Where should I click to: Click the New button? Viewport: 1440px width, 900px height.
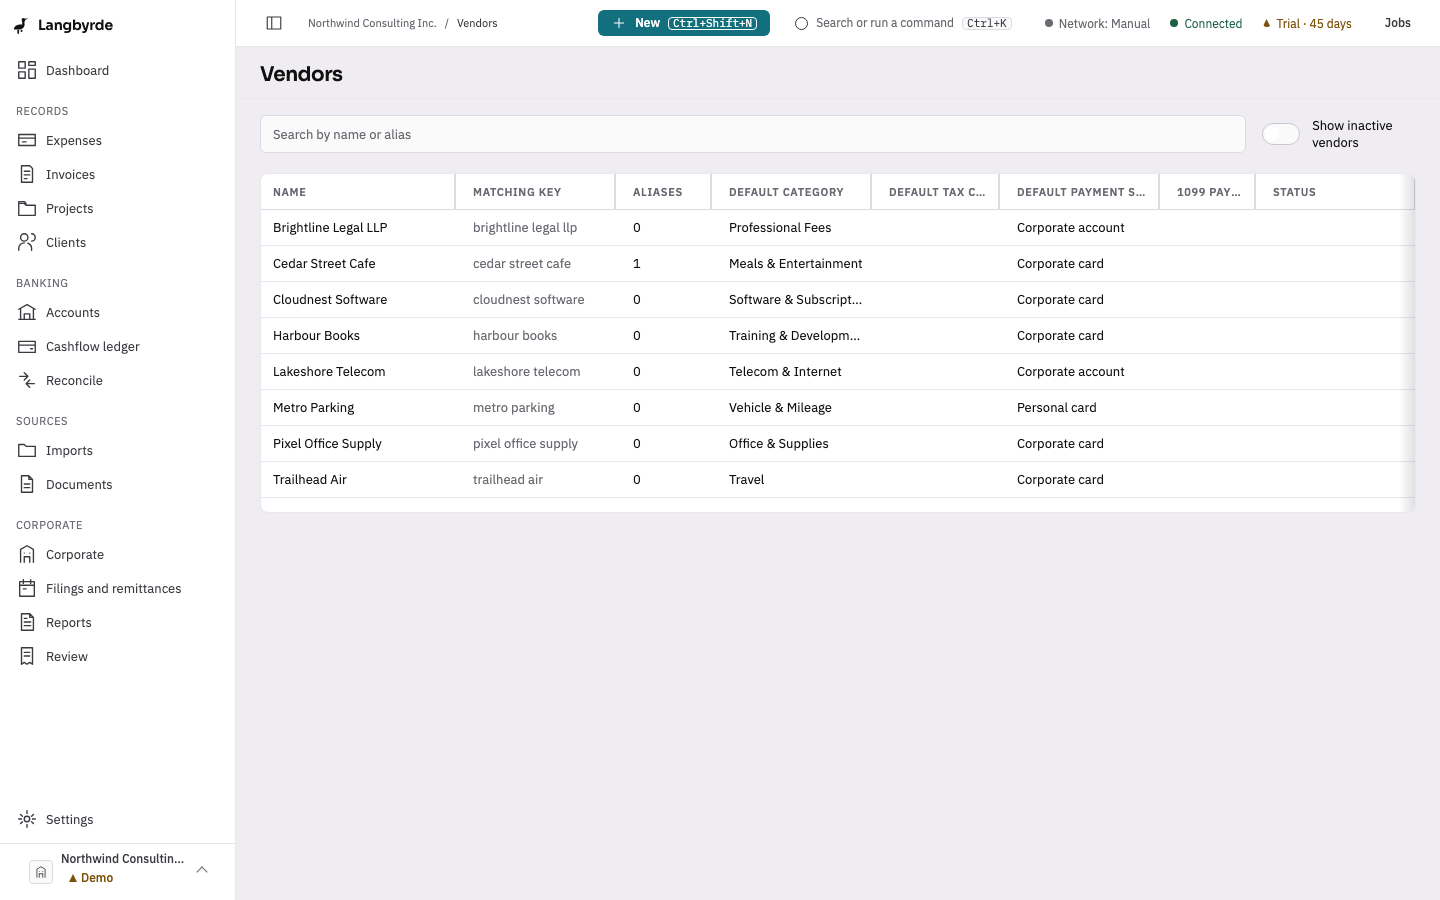(684, 23)
